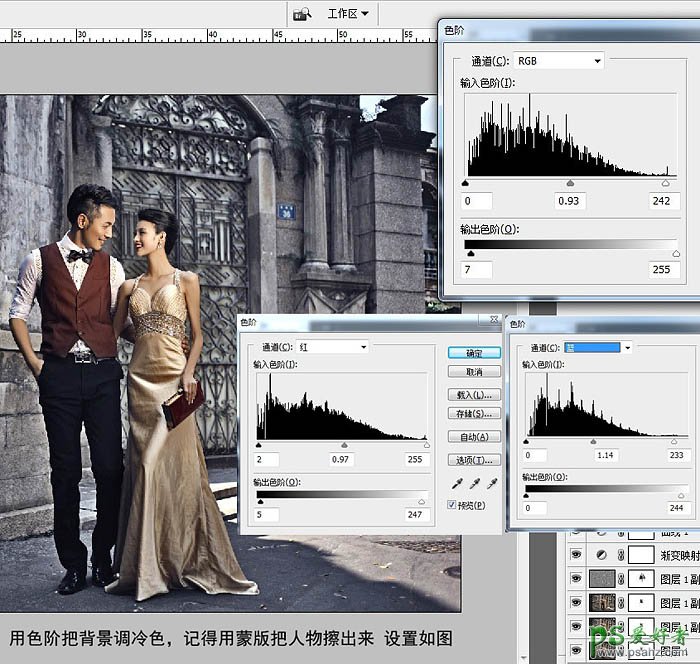
Task: Toggle visibility of the bottom layer
Action: [575, 650]
